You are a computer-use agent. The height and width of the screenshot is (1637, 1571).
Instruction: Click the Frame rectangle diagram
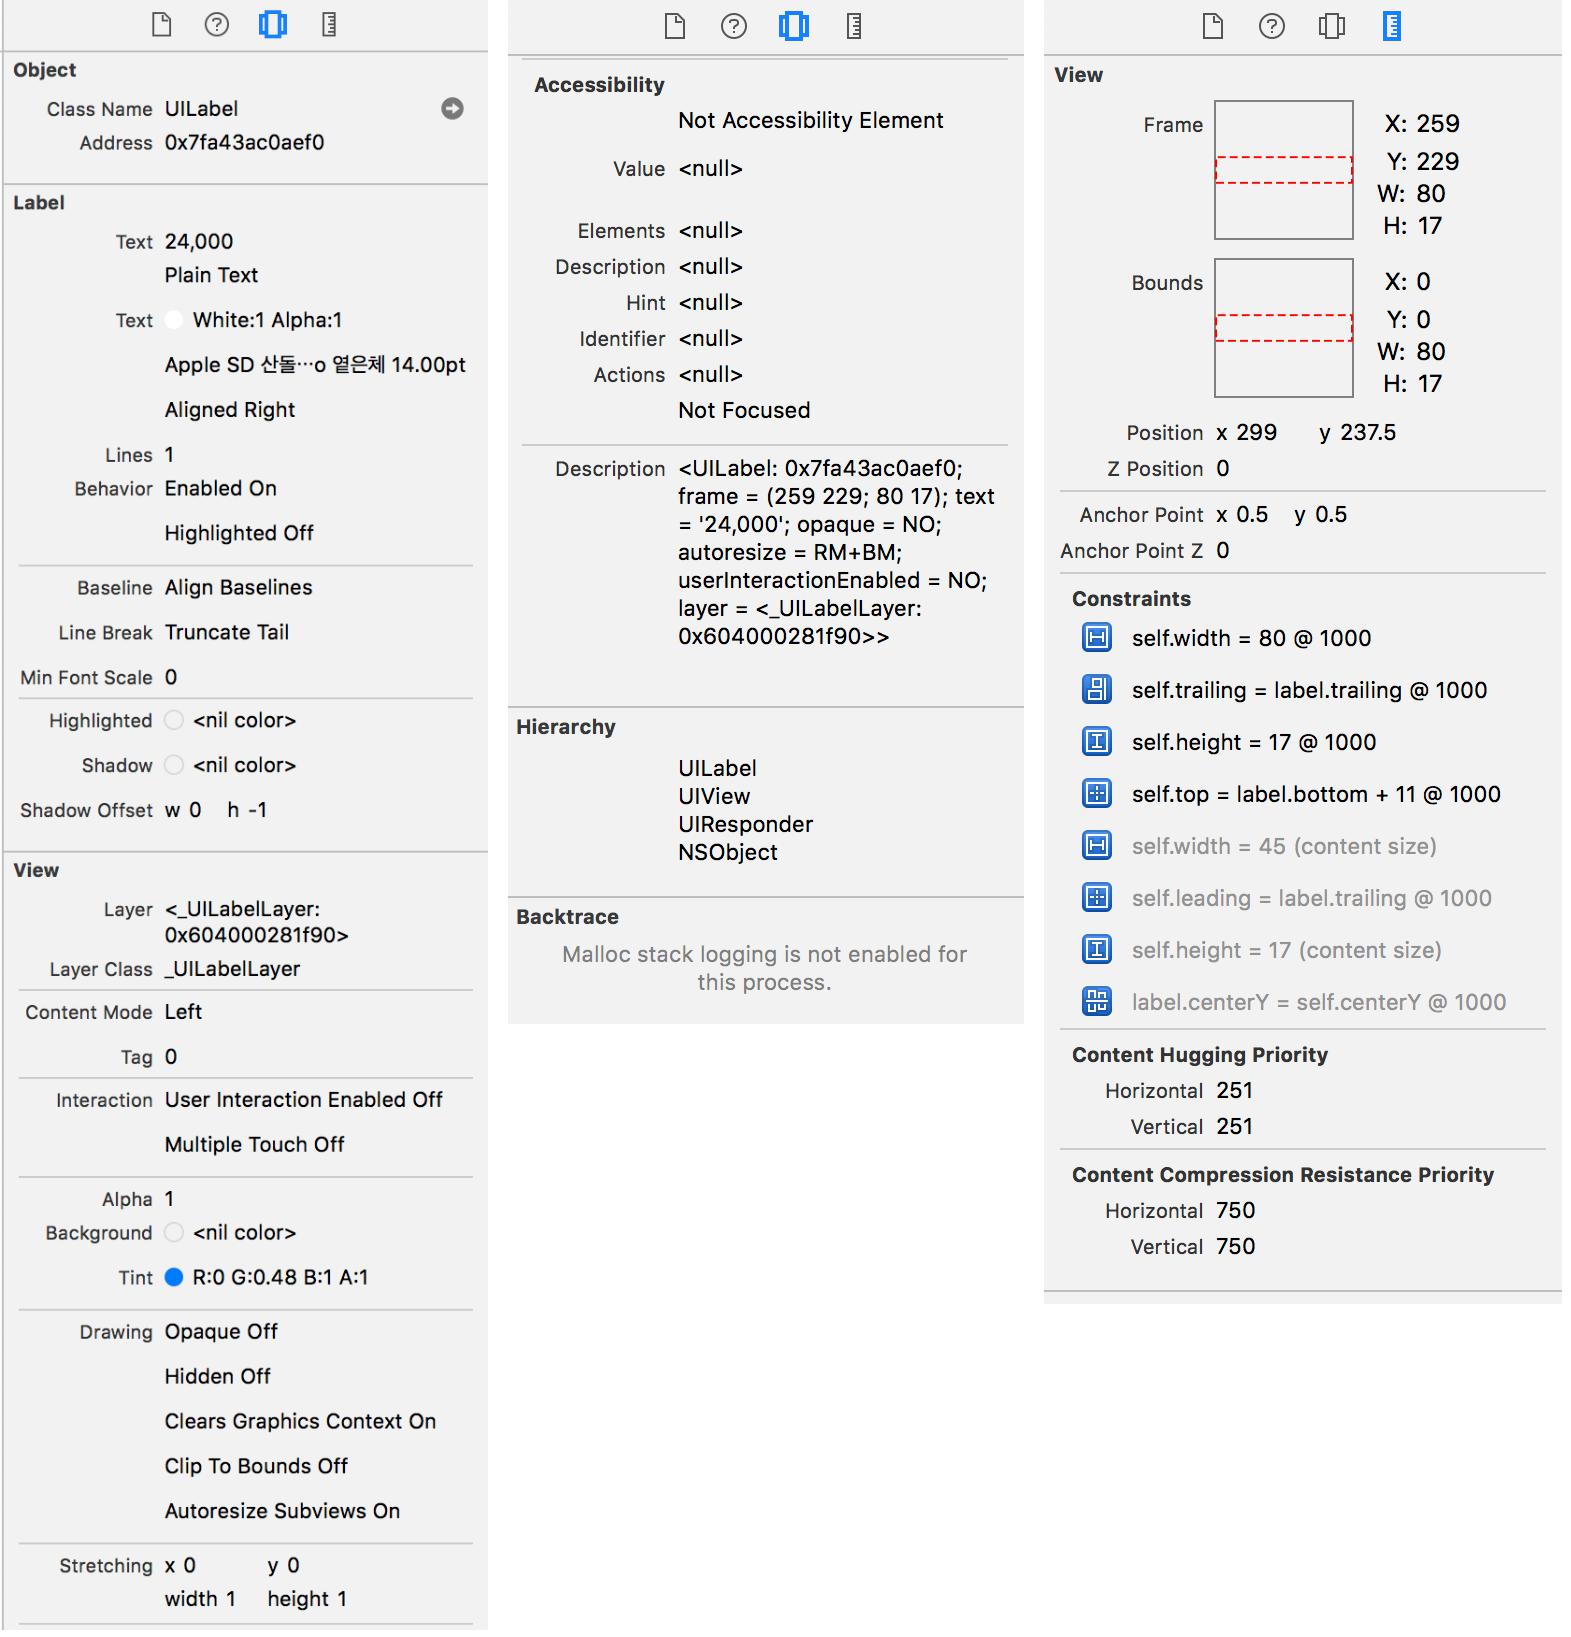1283,170
